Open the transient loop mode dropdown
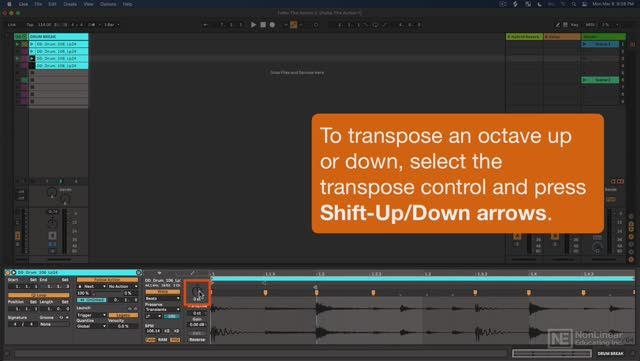The image size is (640, 361). click(153, 316)
